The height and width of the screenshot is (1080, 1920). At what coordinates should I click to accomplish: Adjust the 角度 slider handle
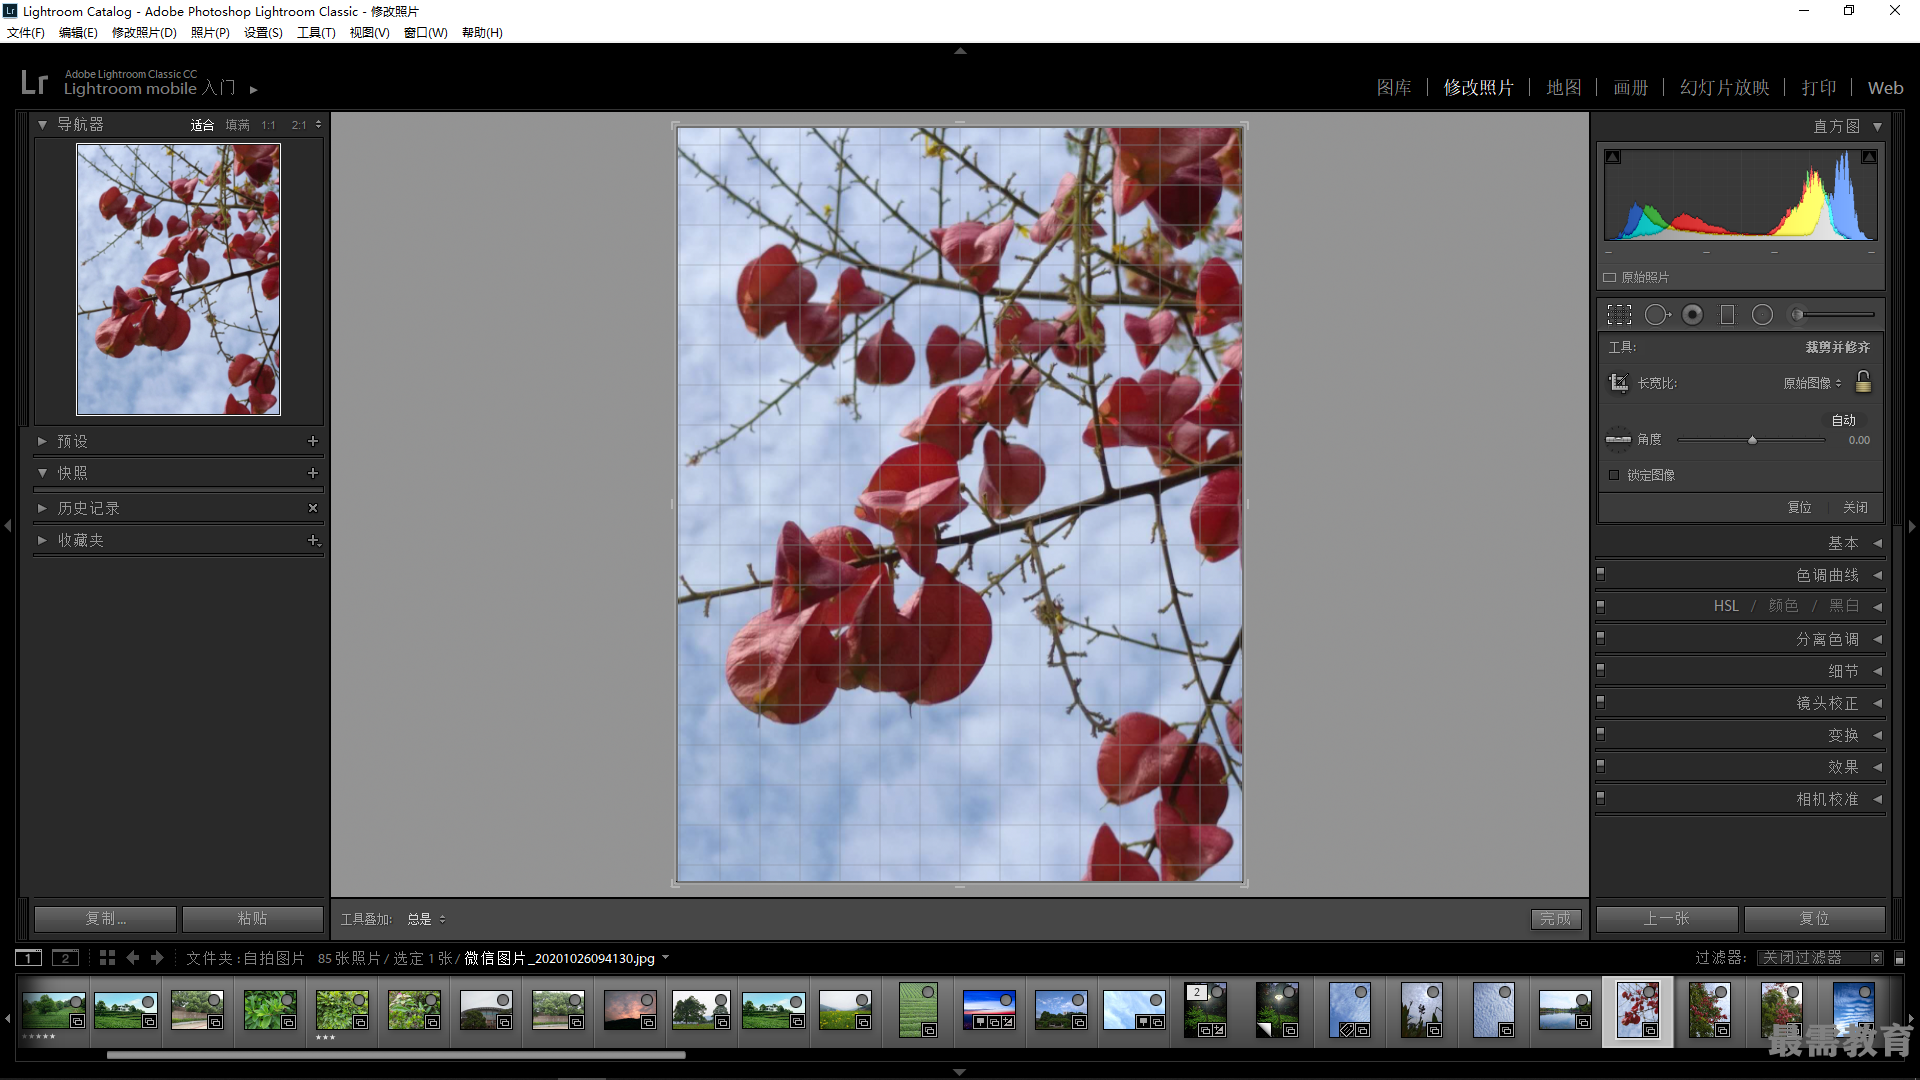point(1752,440)
